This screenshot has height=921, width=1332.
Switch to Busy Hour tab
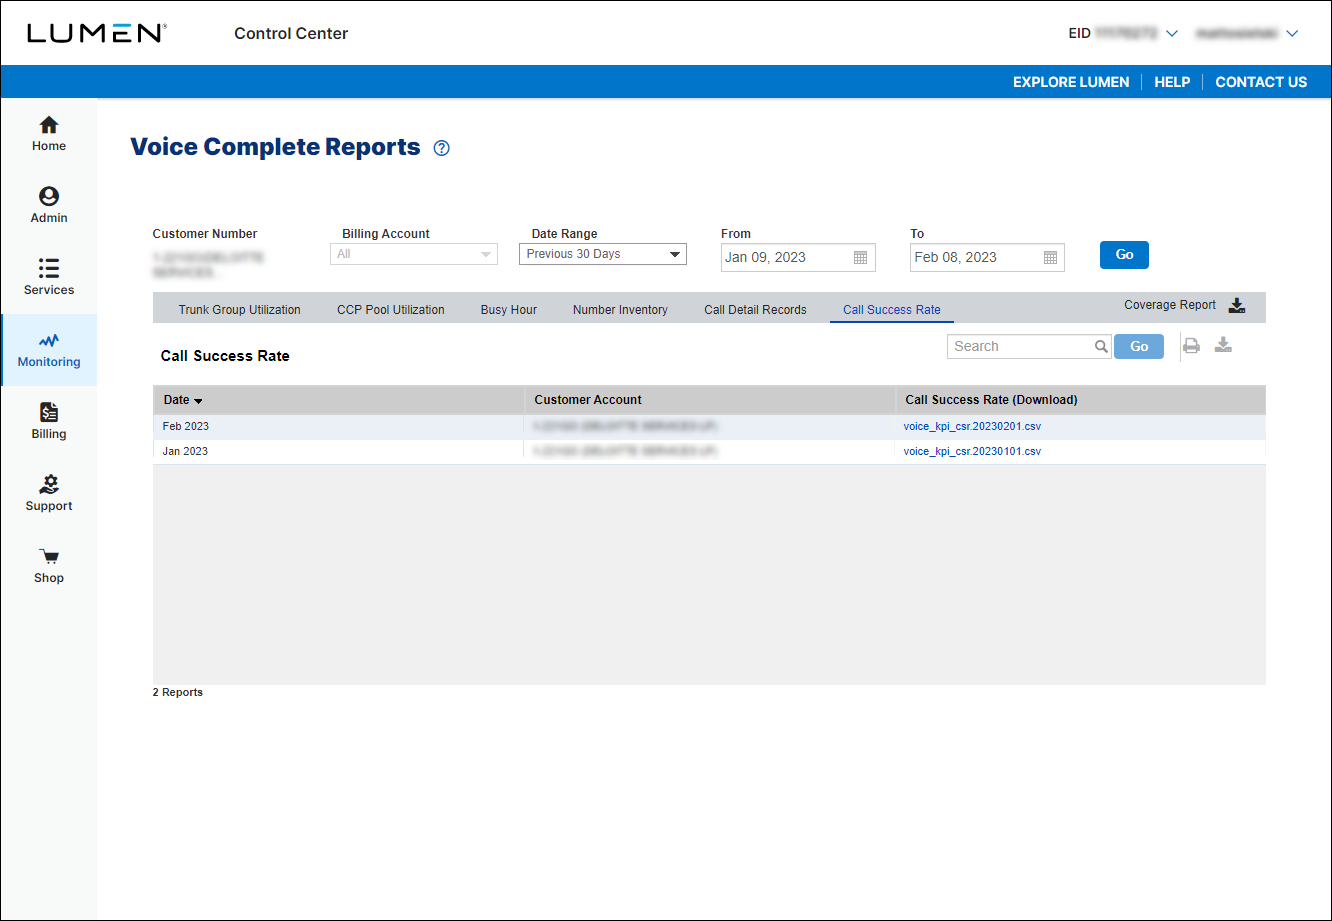(x=509, y=310)
